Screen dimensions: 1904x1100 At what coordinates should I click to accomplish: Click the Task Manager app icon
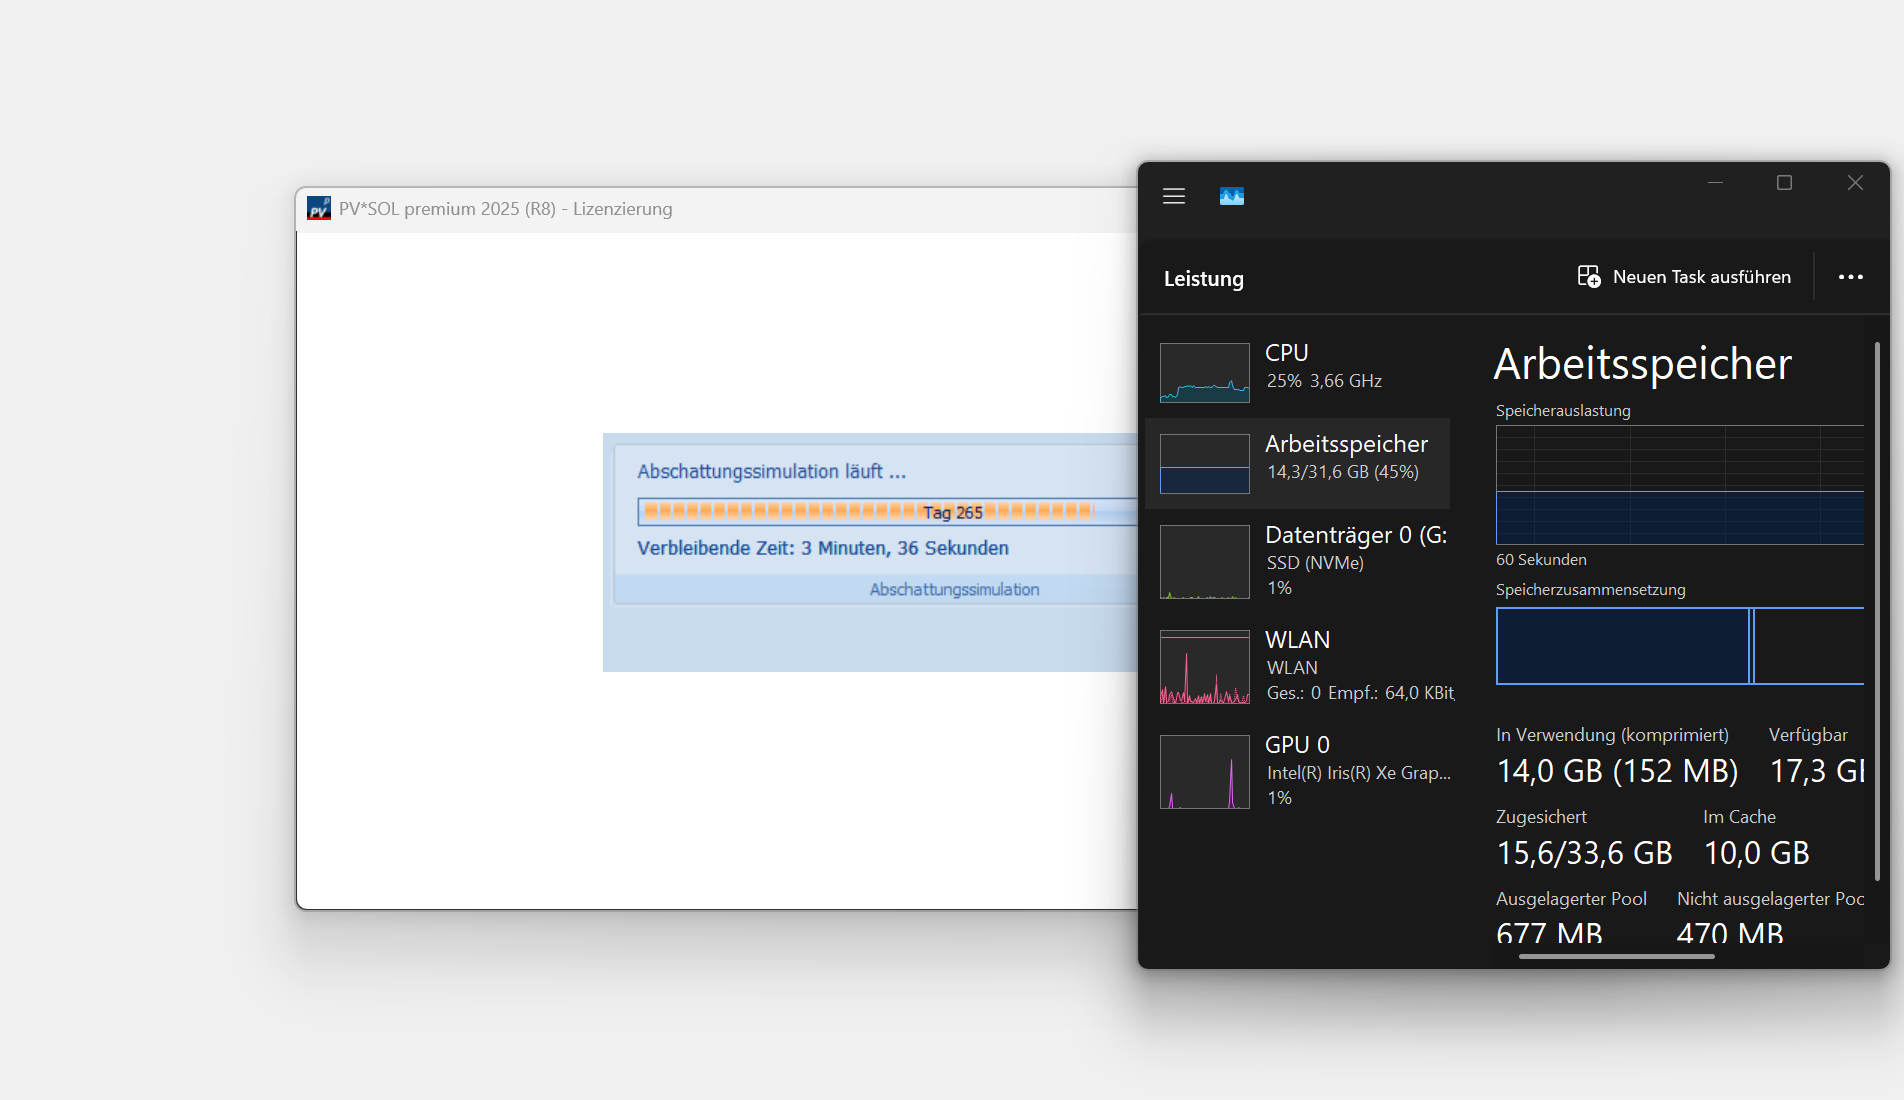[x=1232, y=196]
